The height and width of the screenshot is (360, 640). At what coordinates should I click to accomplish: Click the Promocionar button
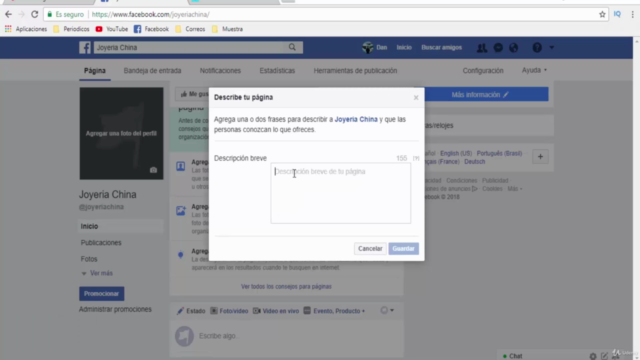[102, 293]
